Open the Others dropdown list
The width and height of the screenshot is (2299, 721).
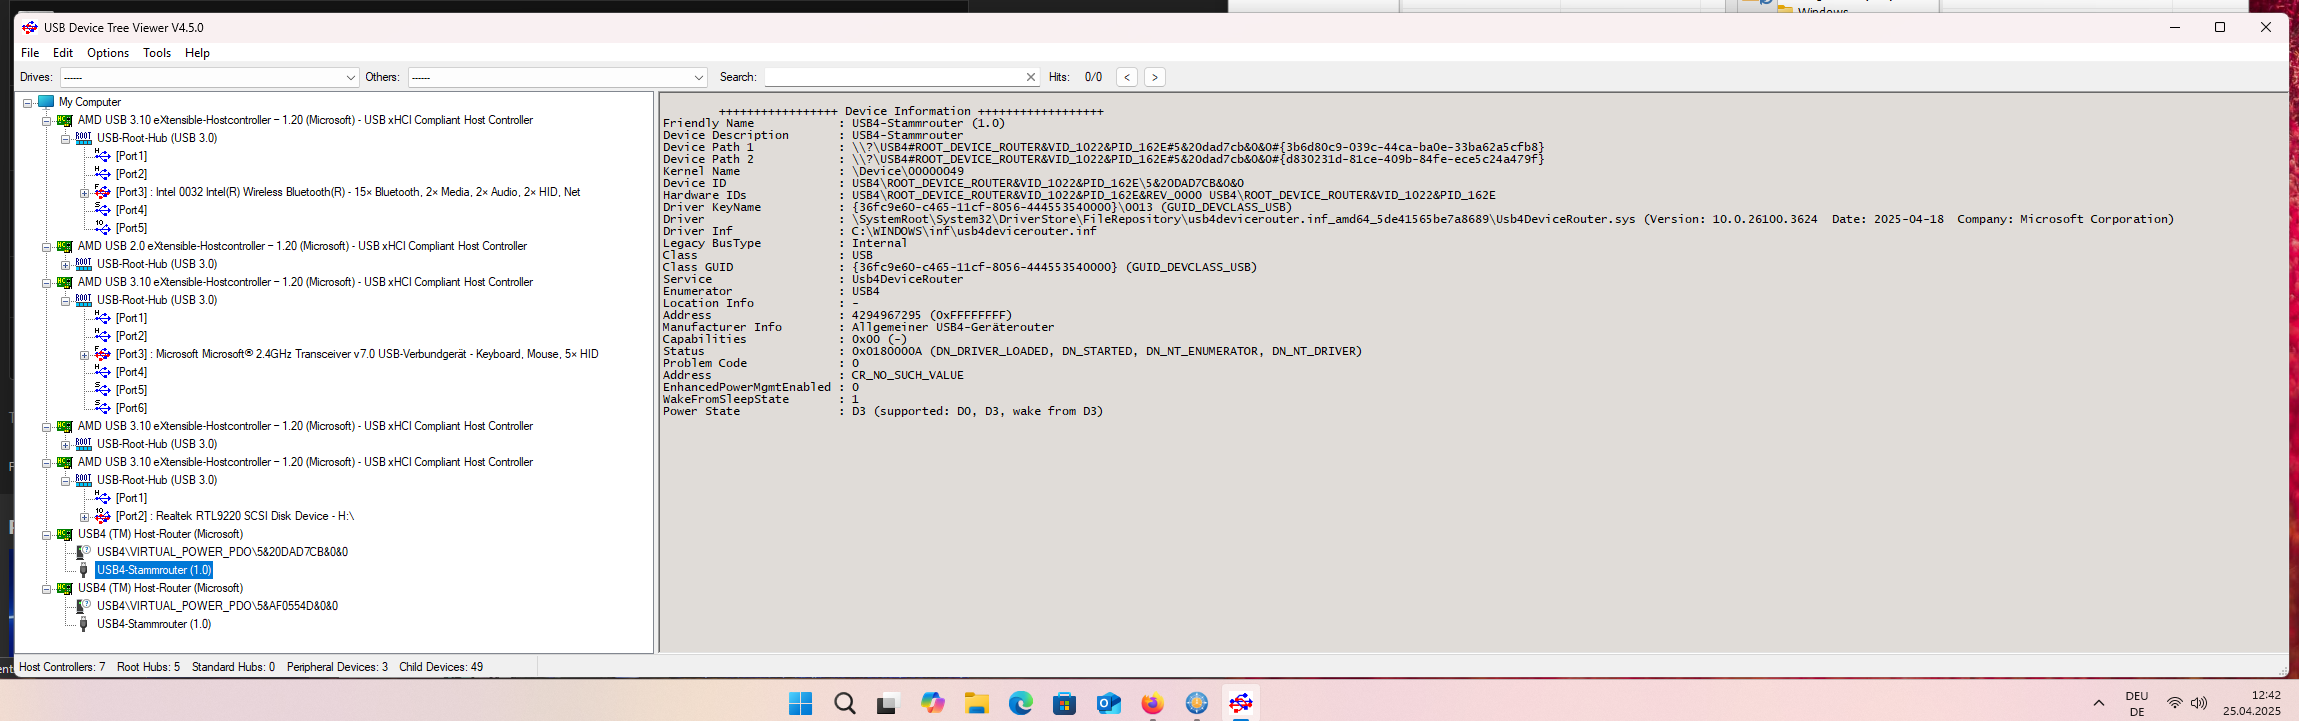699,77
